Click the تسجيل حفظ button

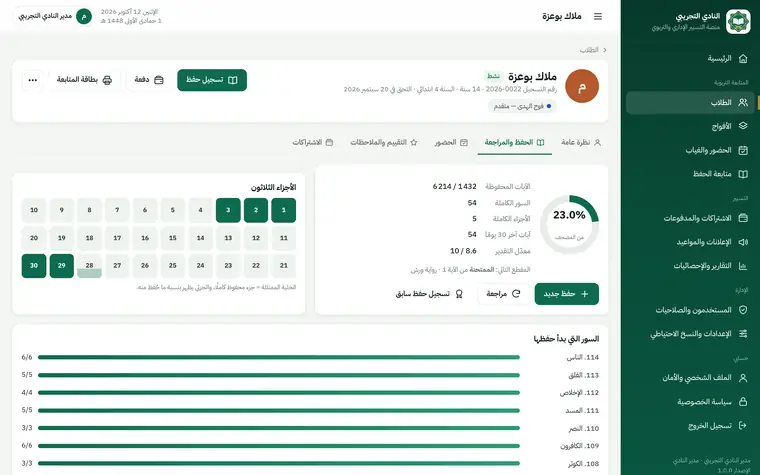tap(212, 80)
